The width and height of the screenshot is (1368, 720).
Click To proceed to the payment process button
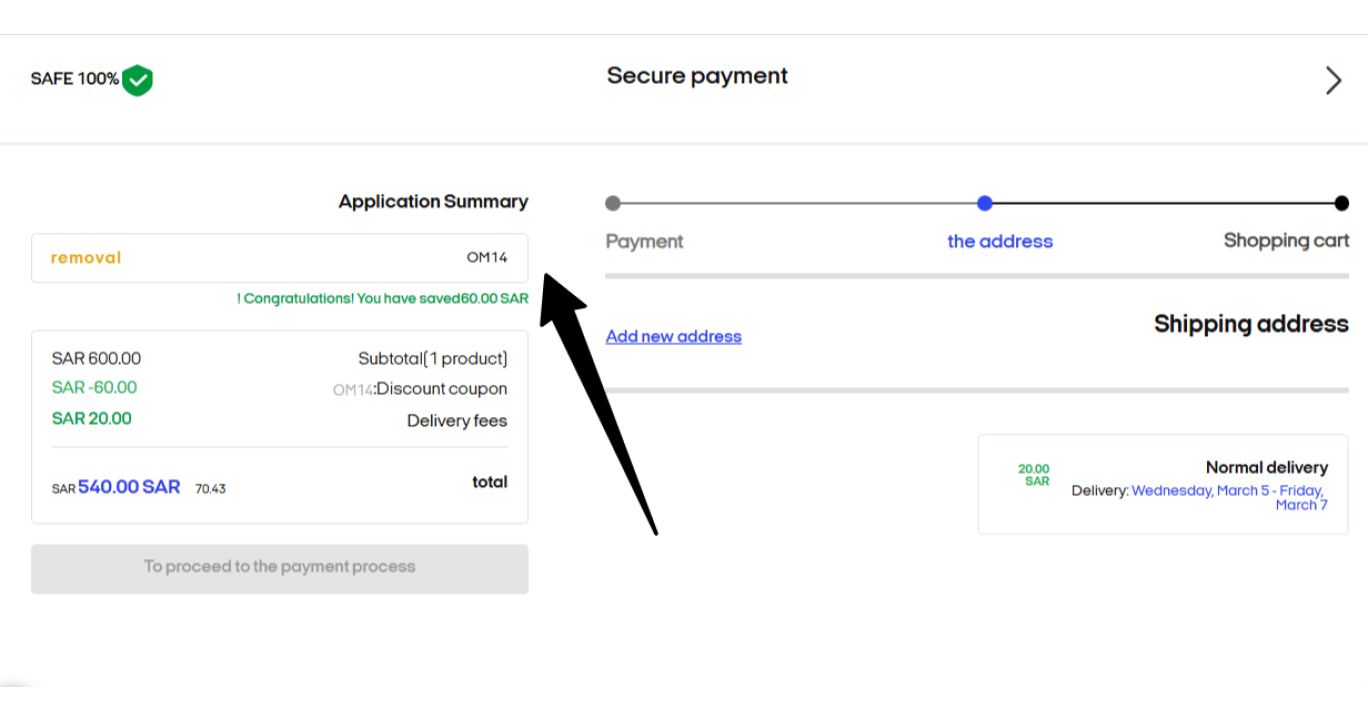[x=280, y=569]
